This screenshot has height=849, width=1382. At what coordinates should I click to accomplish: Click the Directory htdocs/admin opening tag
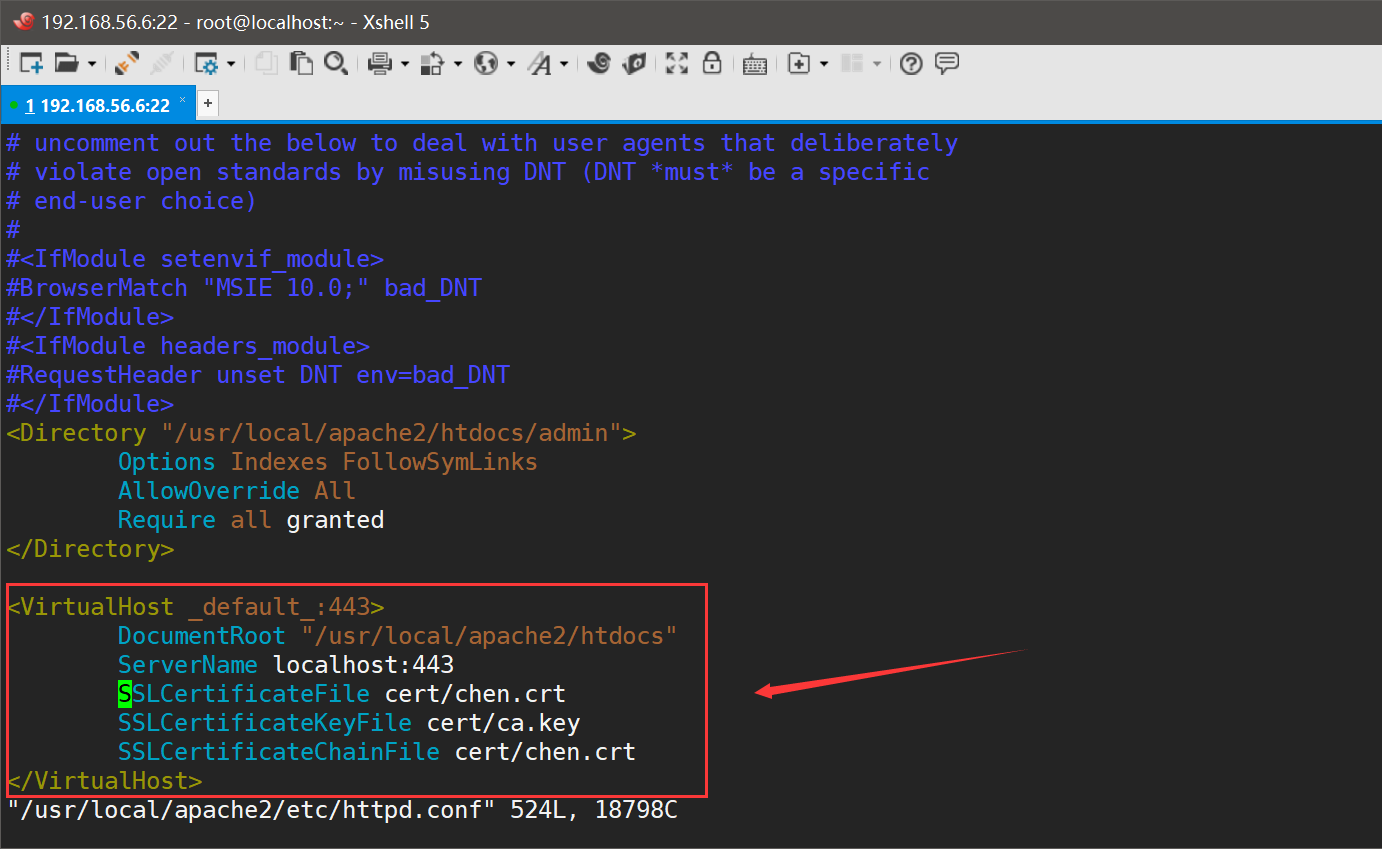pyautogui.click(x=321, y=432)
